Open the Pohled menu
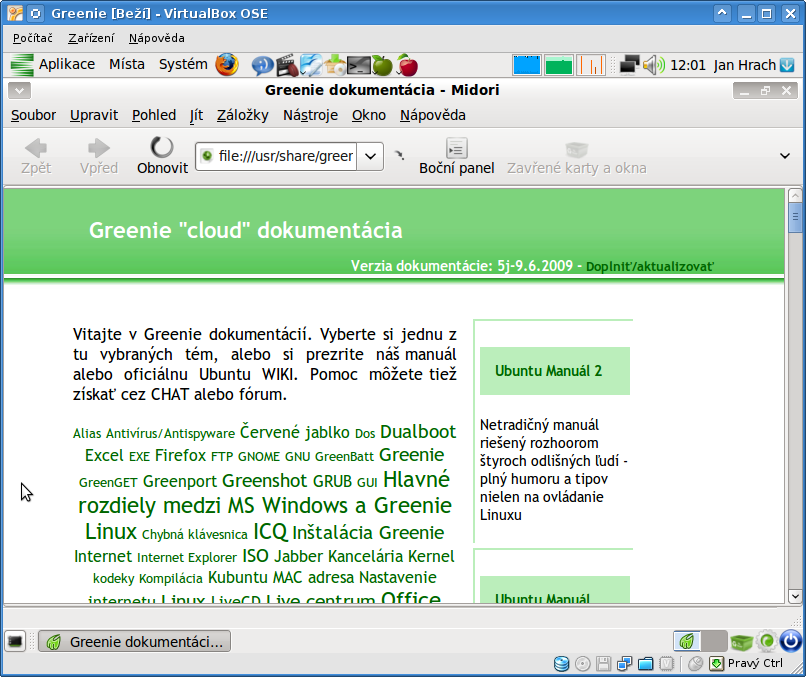The width and height of the screenshot is (806, 677). click(154, 115)
